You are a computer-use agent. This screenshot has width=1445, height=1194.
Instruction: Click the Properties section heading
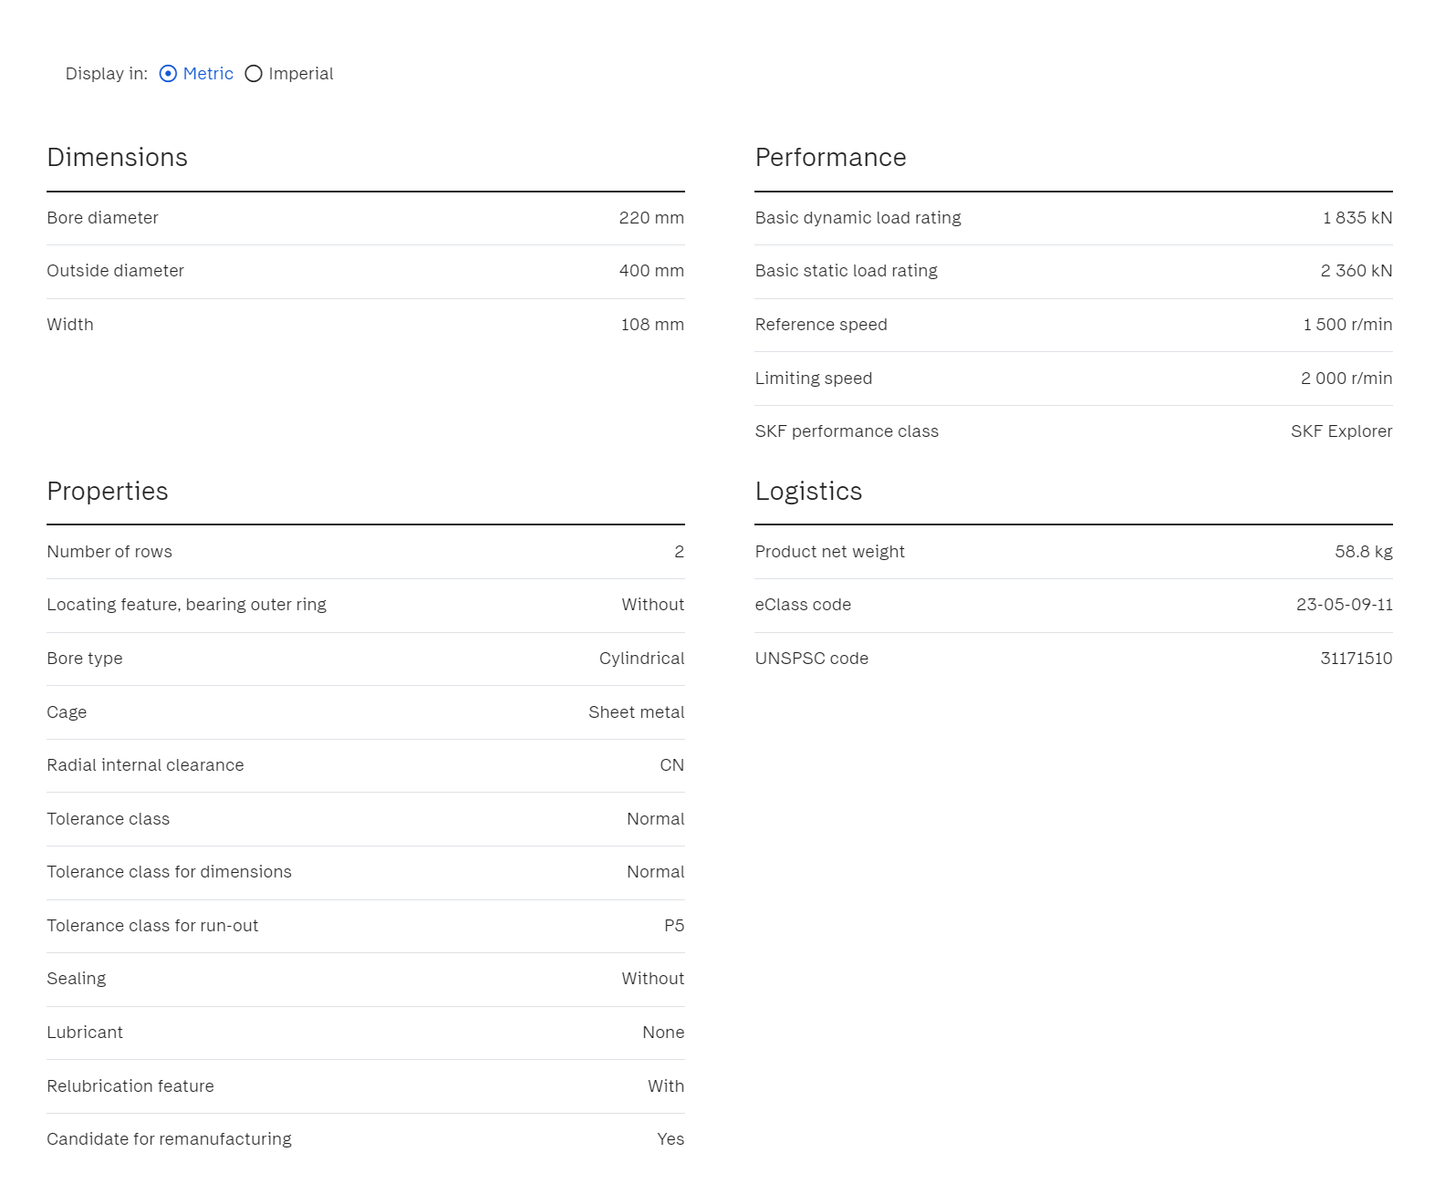click(107, 491)
